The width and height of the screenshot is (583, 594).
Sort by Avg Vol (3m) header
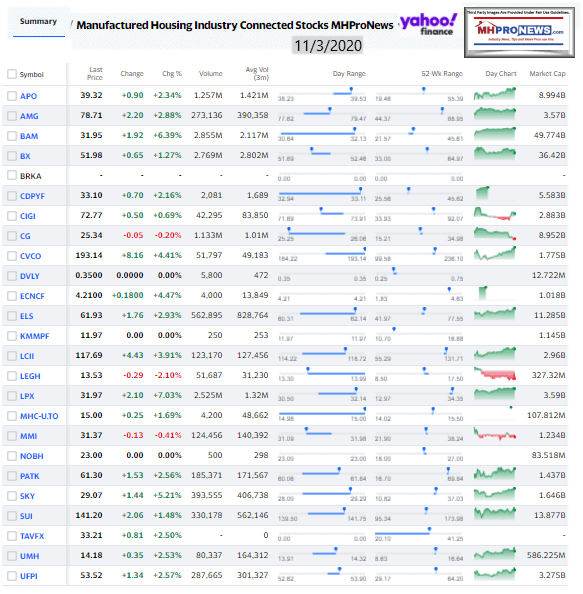[x=257, y=73]
